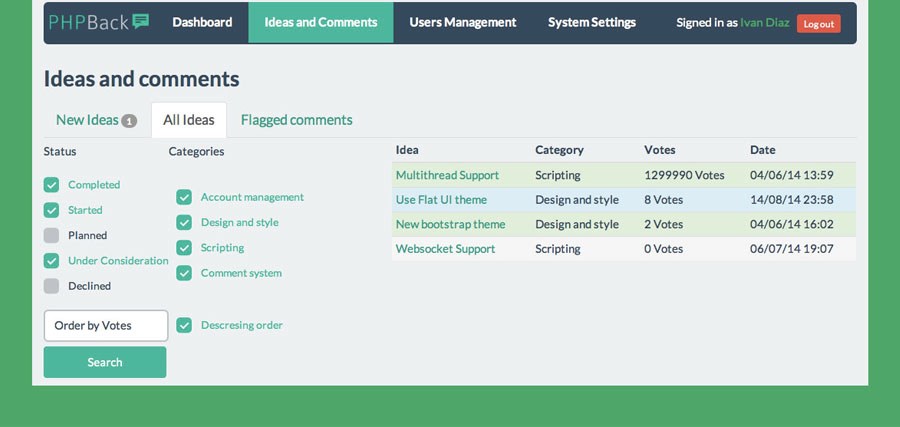Click the Date column header
Image resolution: width=900 pixels, height=427 pixels.
pyautogui.click(x=763, y=150)
